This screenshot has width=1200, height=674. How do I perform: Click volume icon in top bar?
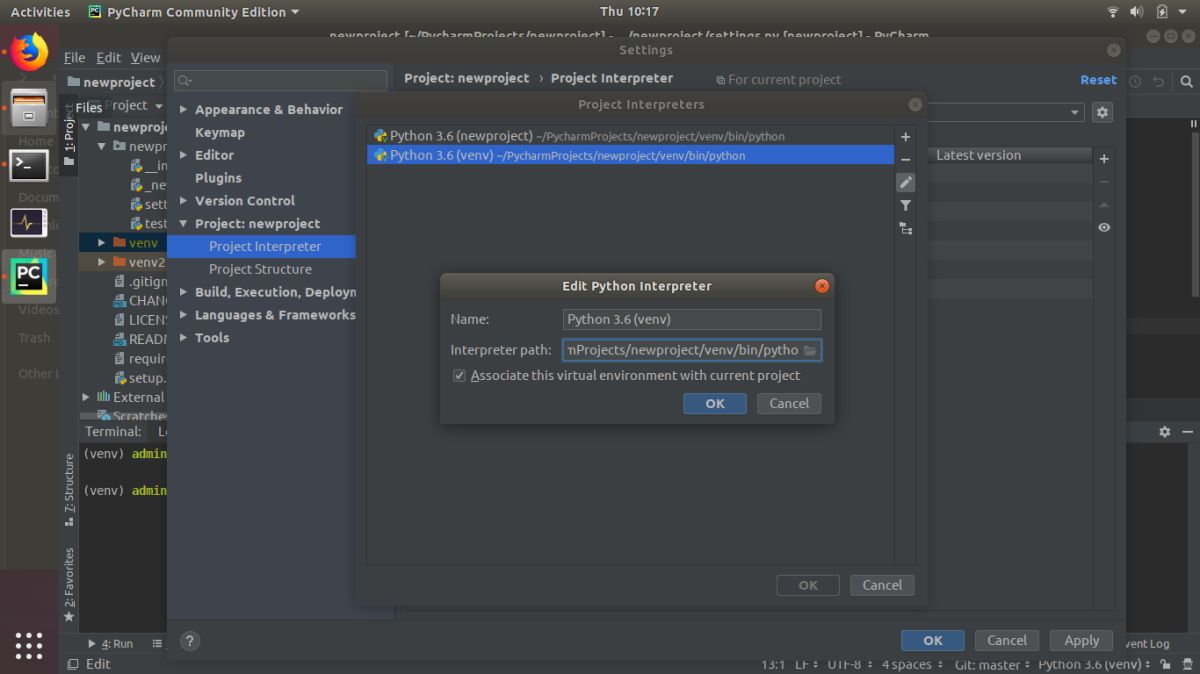pos(1137,12)
